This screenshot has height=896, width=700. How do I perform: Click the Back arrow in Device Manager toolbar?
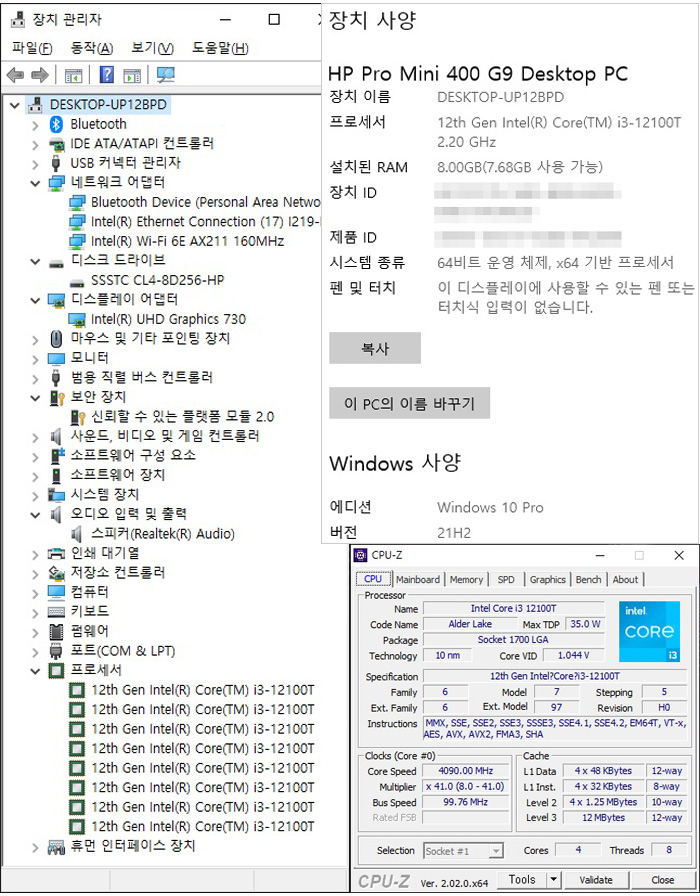[x=15, y=75]
